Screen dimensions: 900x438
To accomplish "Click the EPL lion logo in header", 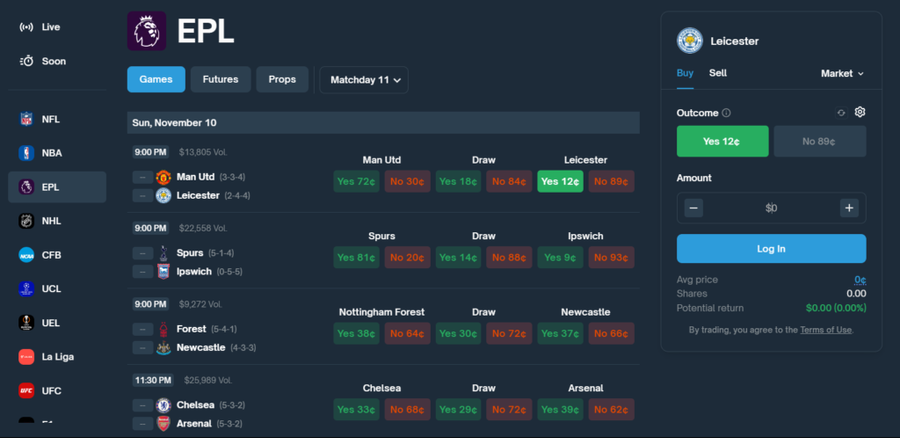I will pyautogui.click(x=146, y=31).
